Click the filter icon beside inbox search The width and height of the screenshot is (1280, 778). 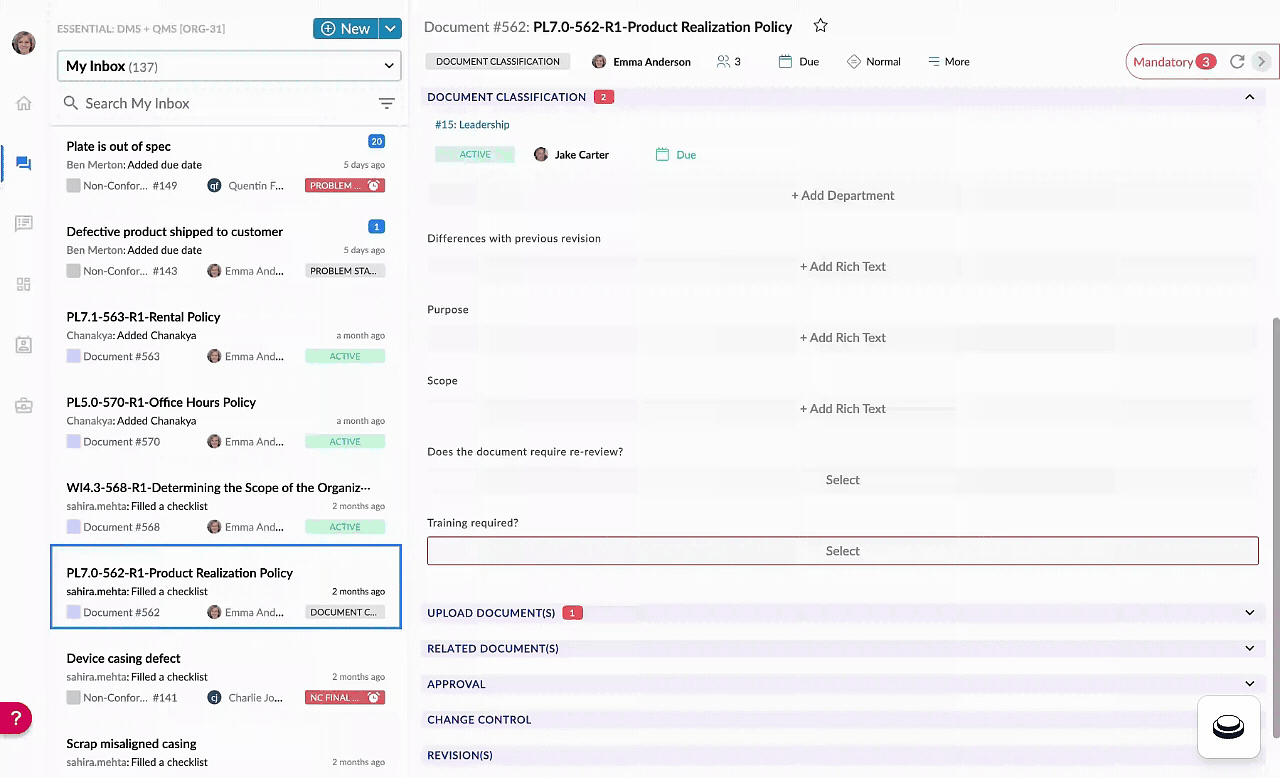point(387,103)
